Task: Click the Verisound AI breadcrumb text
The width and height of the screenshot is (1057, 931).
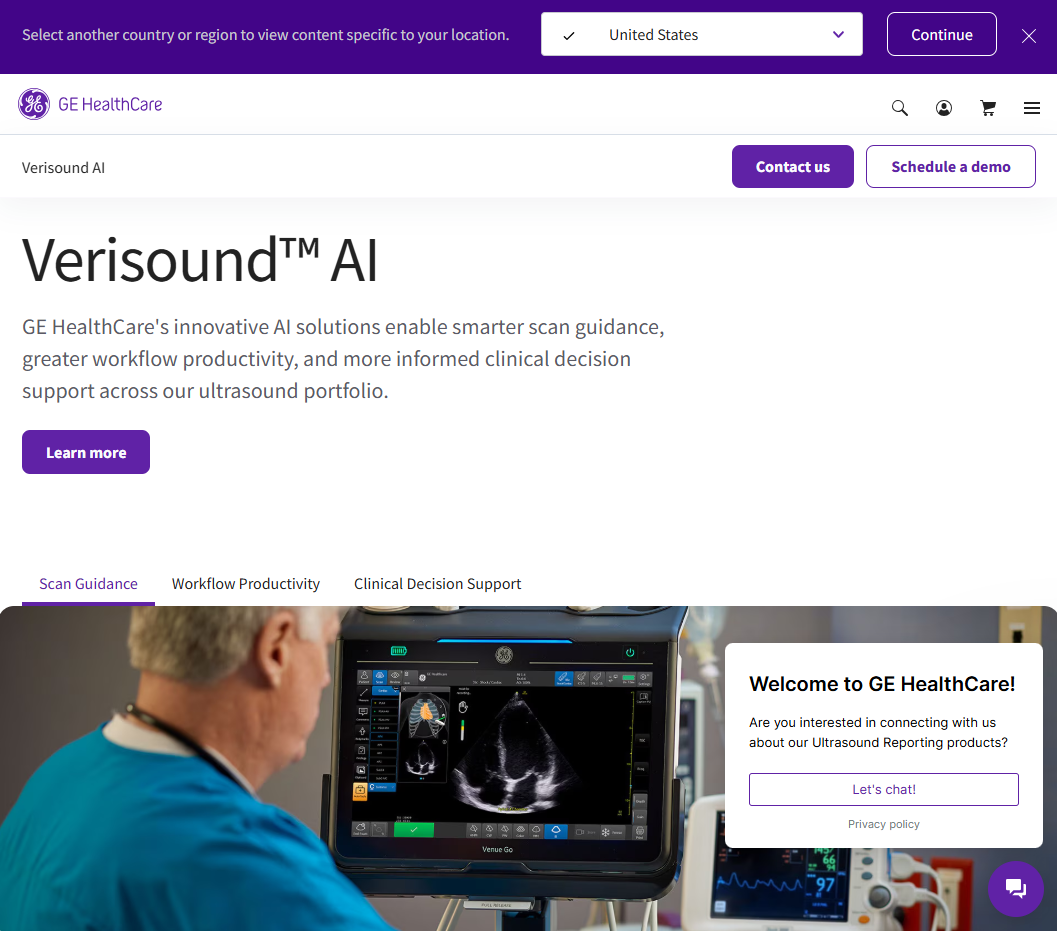Action: pos(63,168)
